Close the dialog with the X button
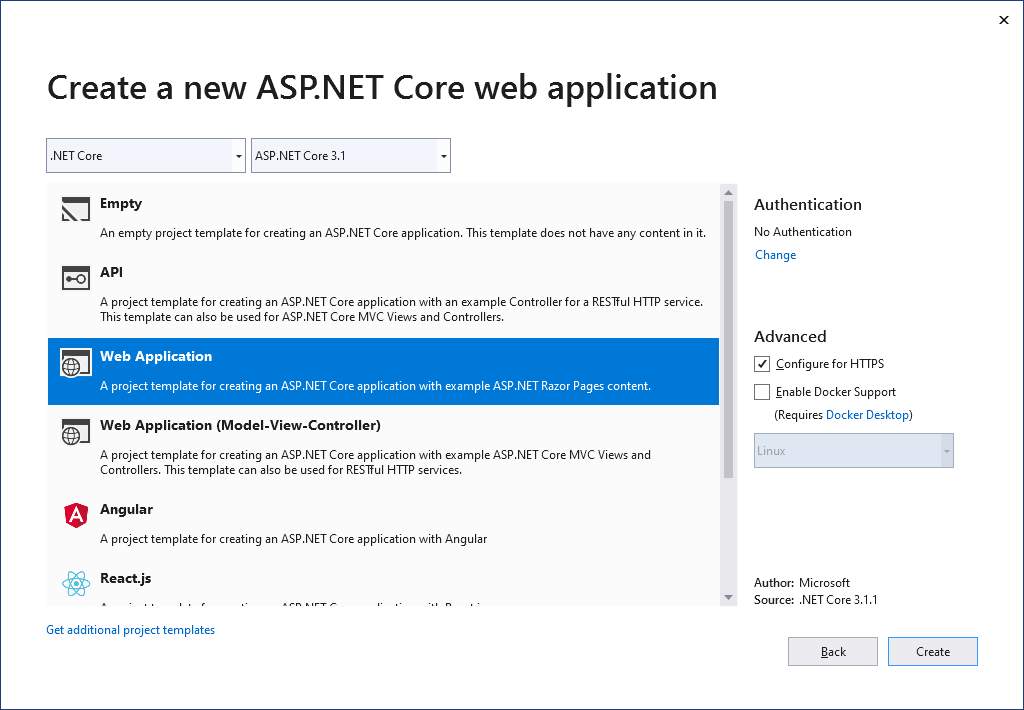Screen dimensions: 1024x710 pos(1004,20)
